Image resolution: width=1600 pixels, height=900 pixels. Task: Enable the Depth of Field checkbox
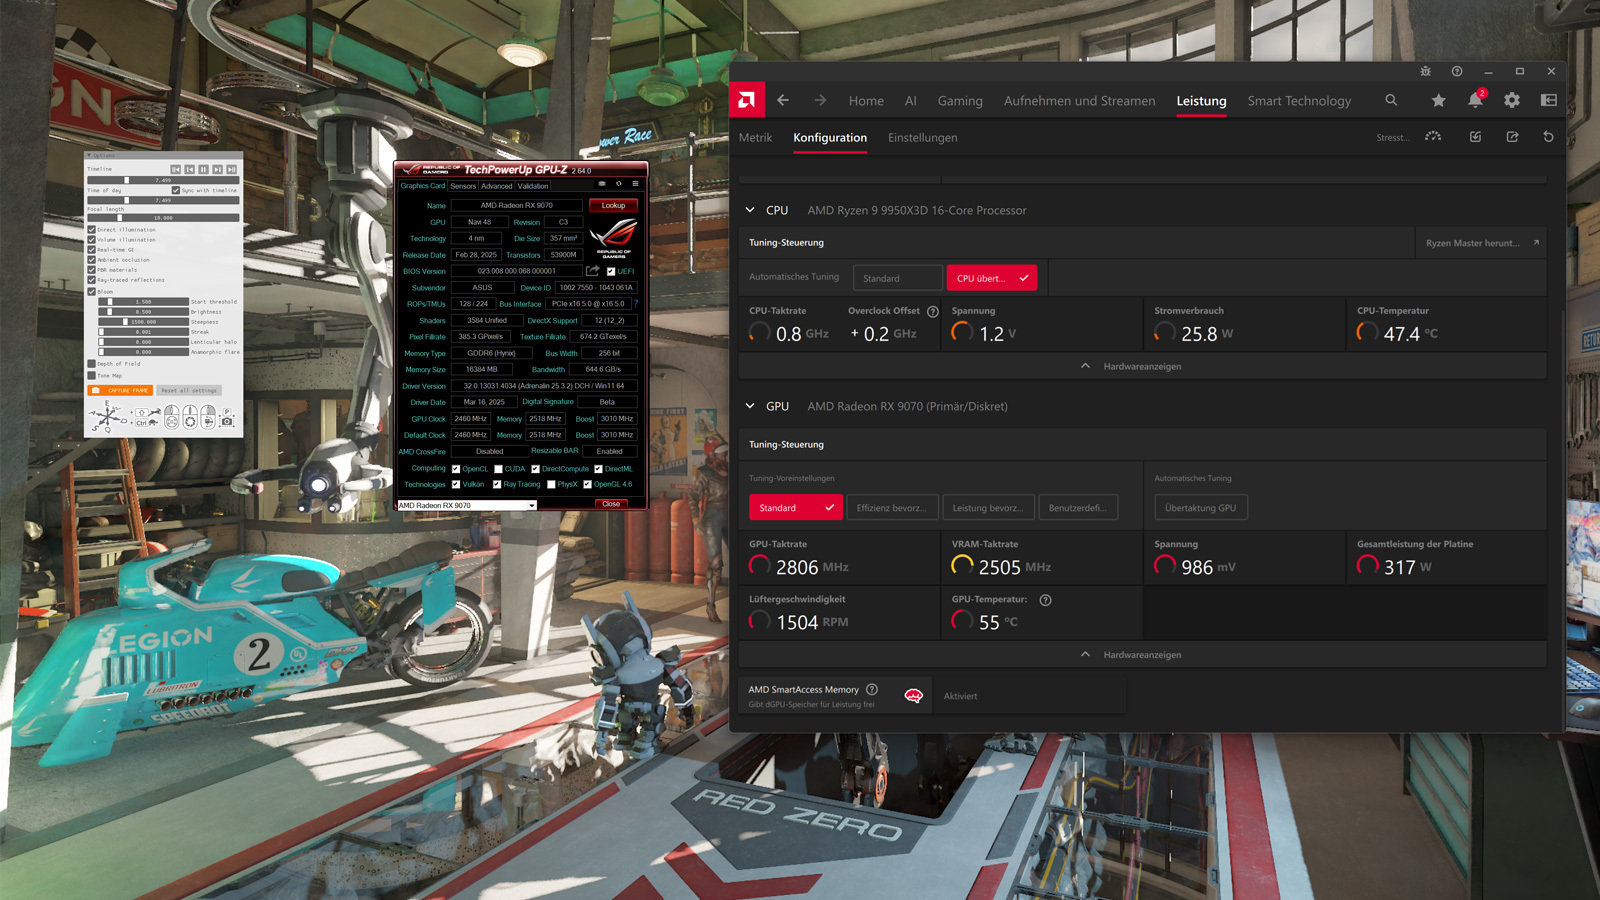91,364
